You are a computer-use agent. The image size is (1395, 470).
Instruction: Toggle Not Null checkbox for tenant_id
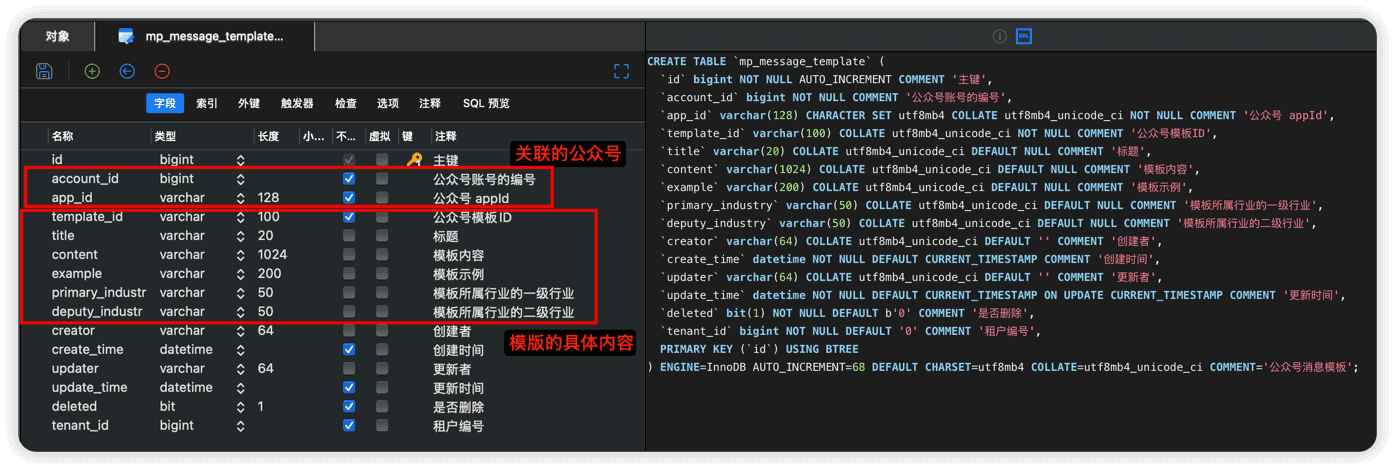click(x=349, y=426)
